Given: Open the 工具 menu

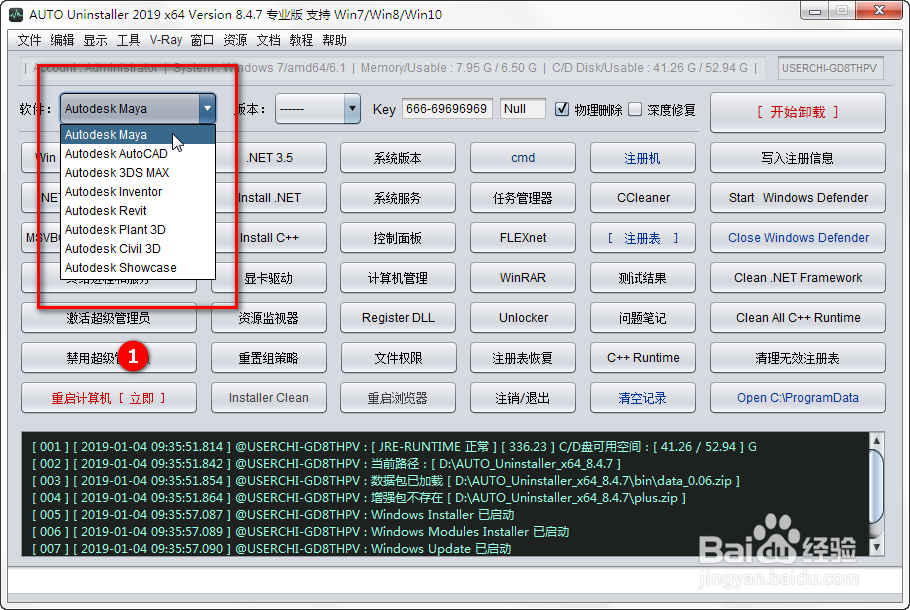Looking at the screenshot, I should coord(128,40).
